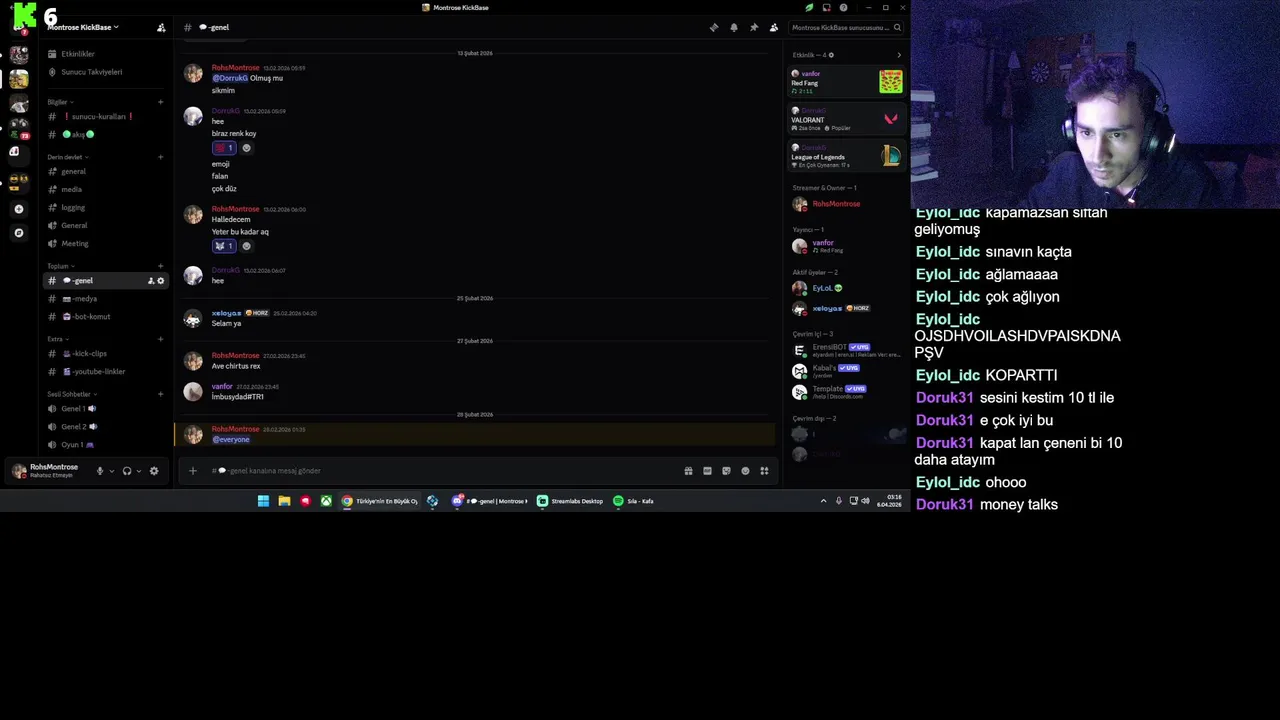This screenshot has height=720, width=1280.
Task: Open EyLoL member profile
Action: pos(846,288)
